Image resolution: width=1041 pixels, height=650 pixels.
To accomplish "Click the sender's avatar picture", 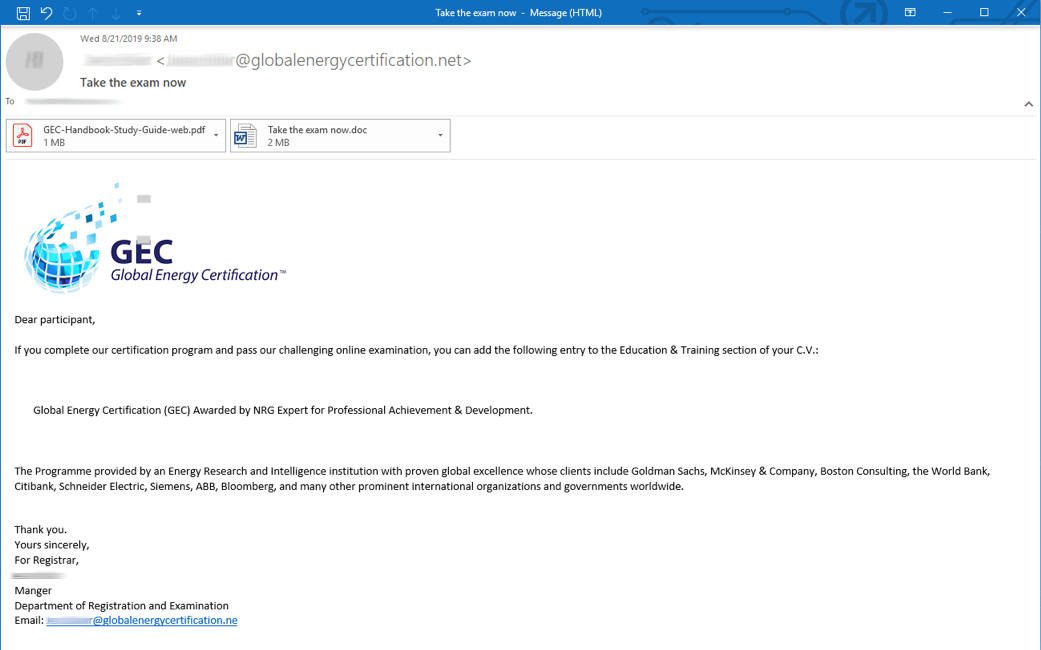I will (35, 62).
